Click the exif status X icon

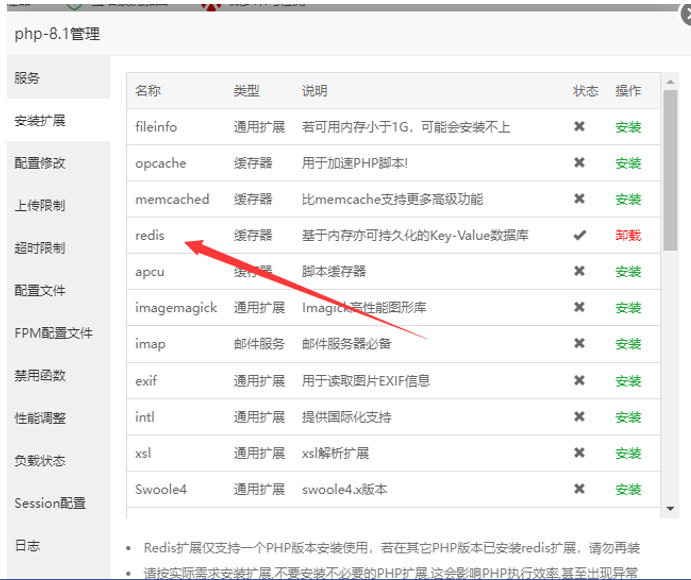(579, 380)
